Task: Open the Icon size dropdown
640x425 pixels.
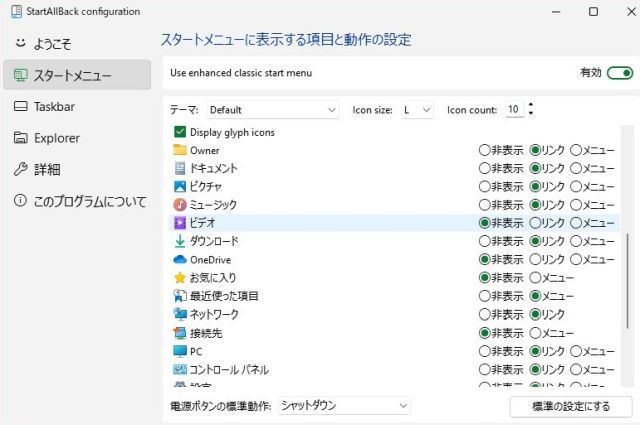Action: click(417, 110)
